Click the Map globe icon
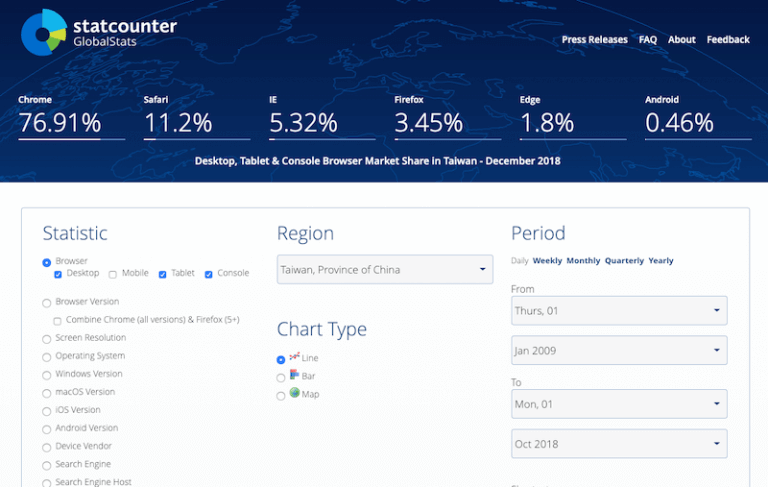The height and width of the screenshot is (487, 768). [x=294, y=392]
